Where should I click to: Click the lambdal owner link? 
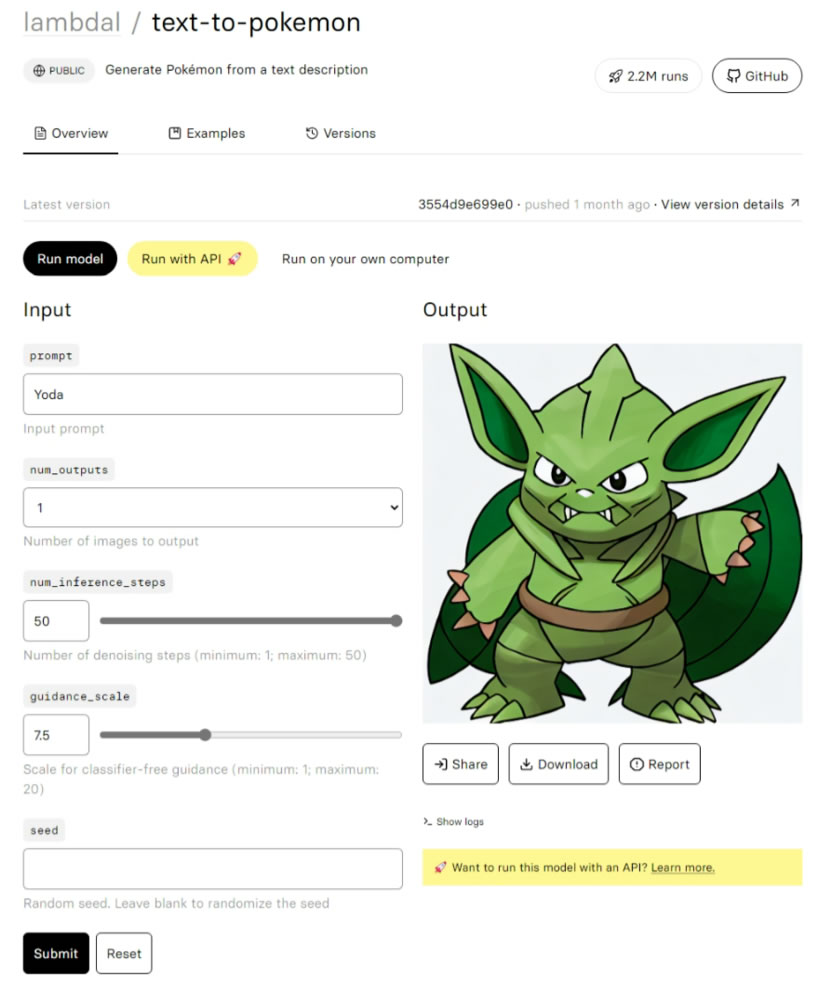(72, 23)
